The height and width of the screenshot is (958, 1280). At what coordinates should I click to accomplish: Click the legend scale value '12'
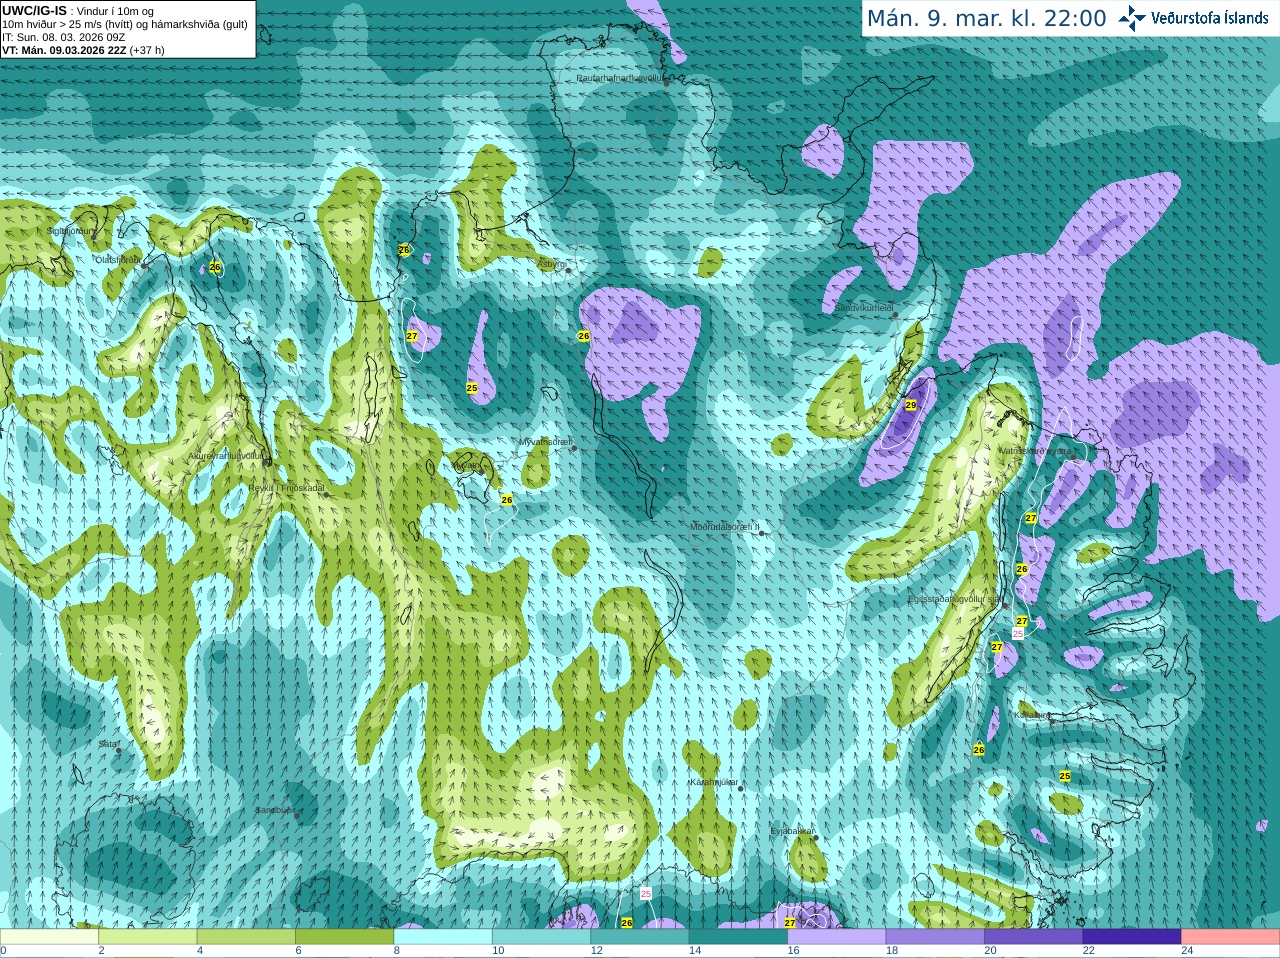pyautogui.click(x=596, y=951)
